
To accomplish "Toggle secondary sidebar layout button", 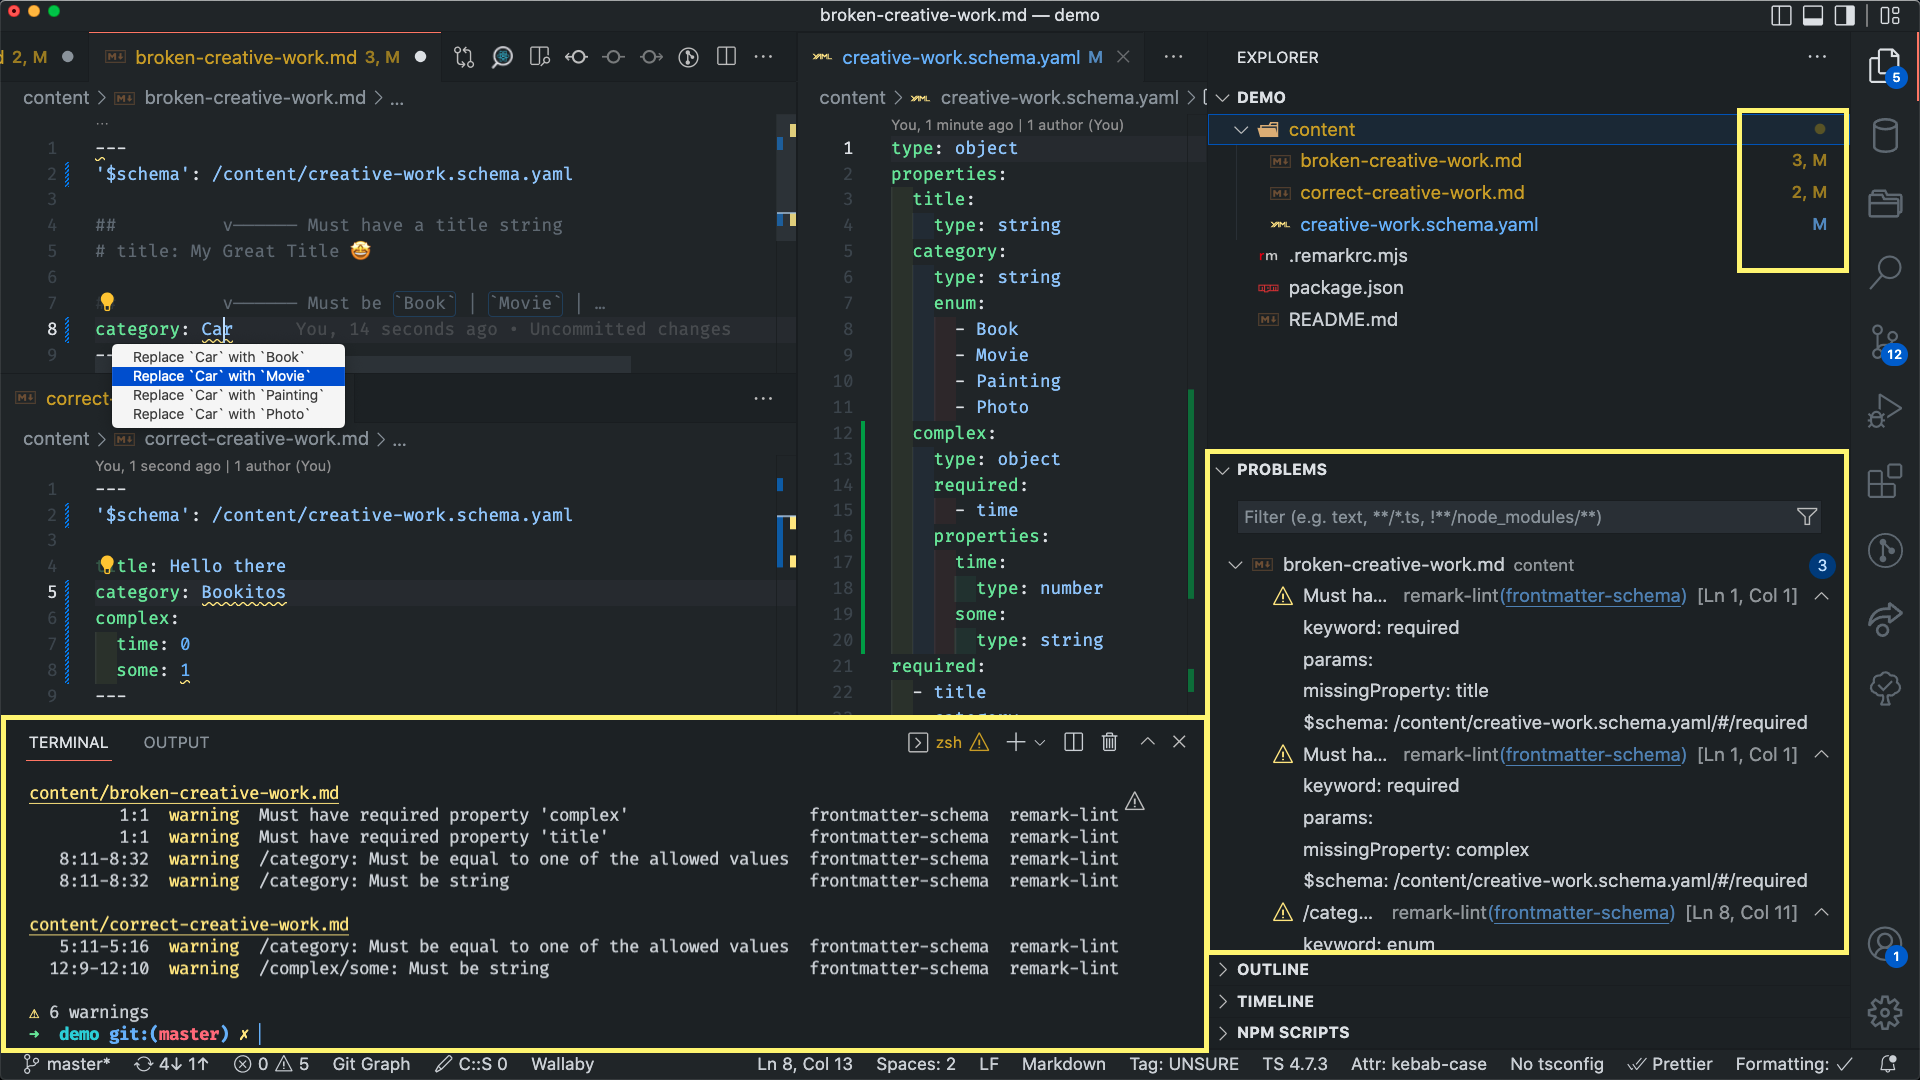I will coord(1845,15).
